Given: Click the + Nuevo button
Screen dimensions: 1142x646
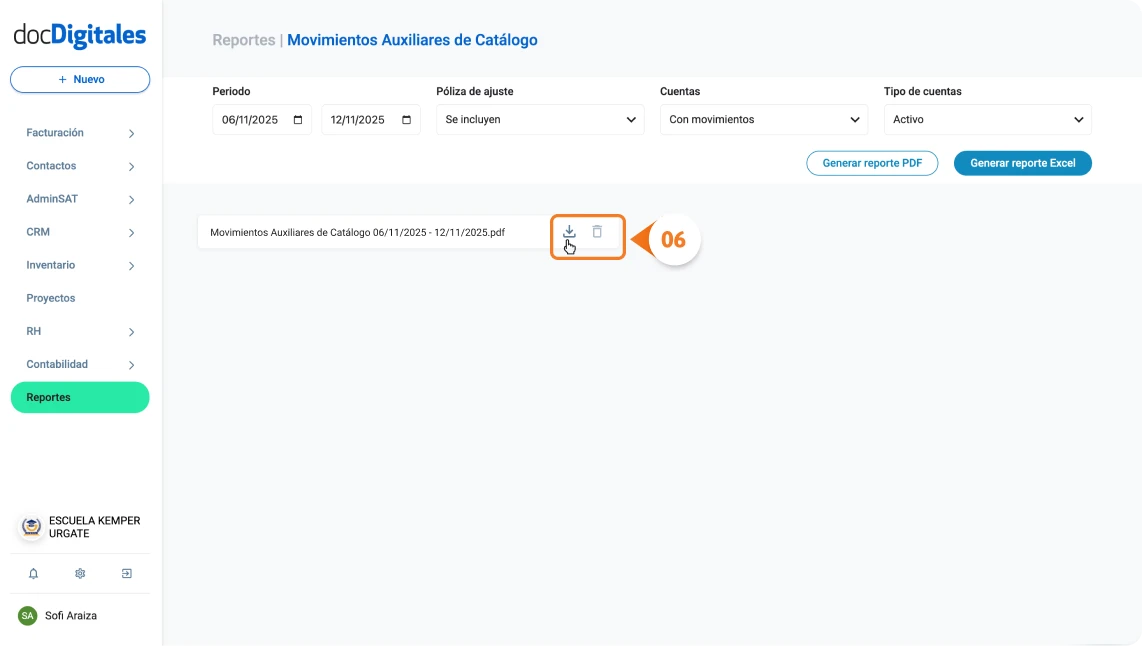Looking at the screenshot, I should [80, 79].
